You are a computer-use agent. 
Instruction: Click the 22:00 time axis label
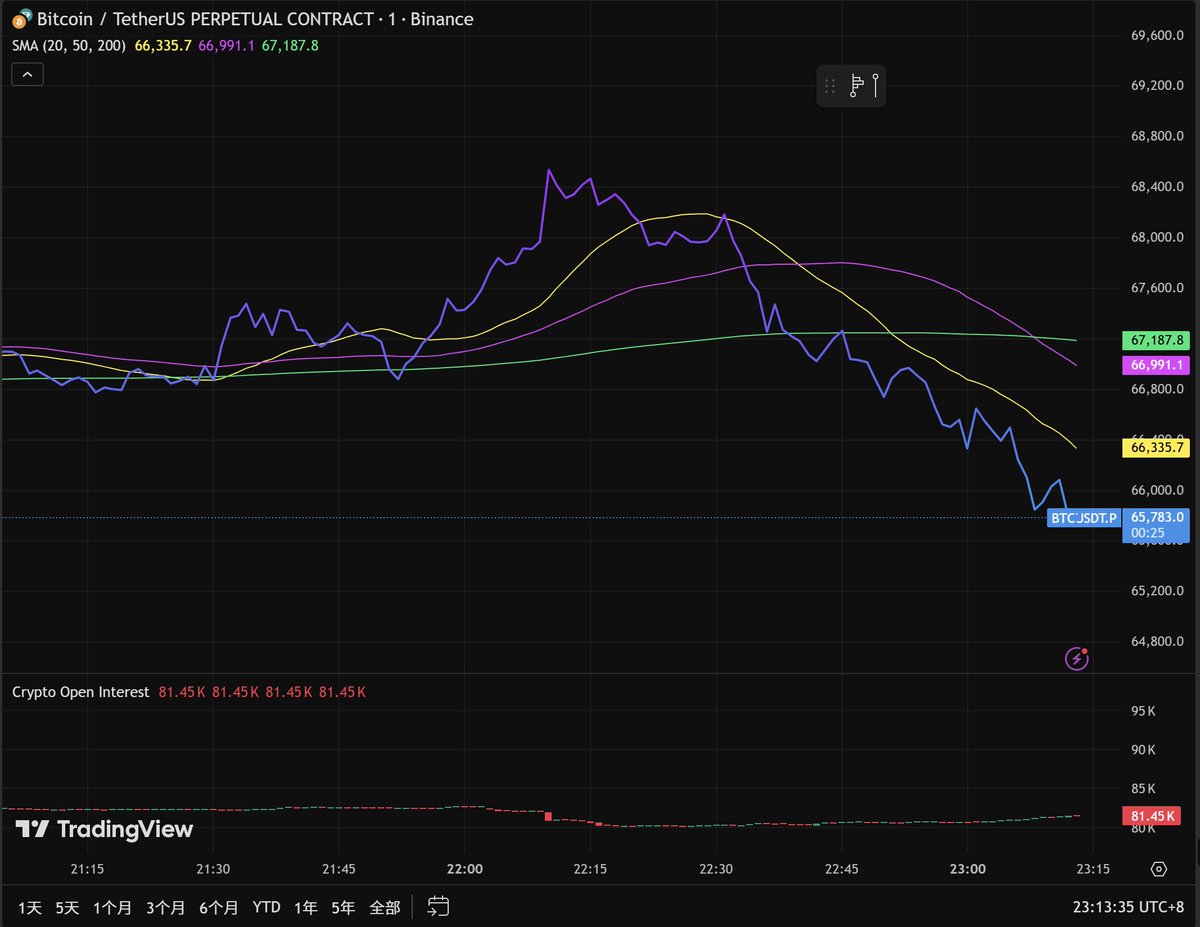click(x=465, y=869)
